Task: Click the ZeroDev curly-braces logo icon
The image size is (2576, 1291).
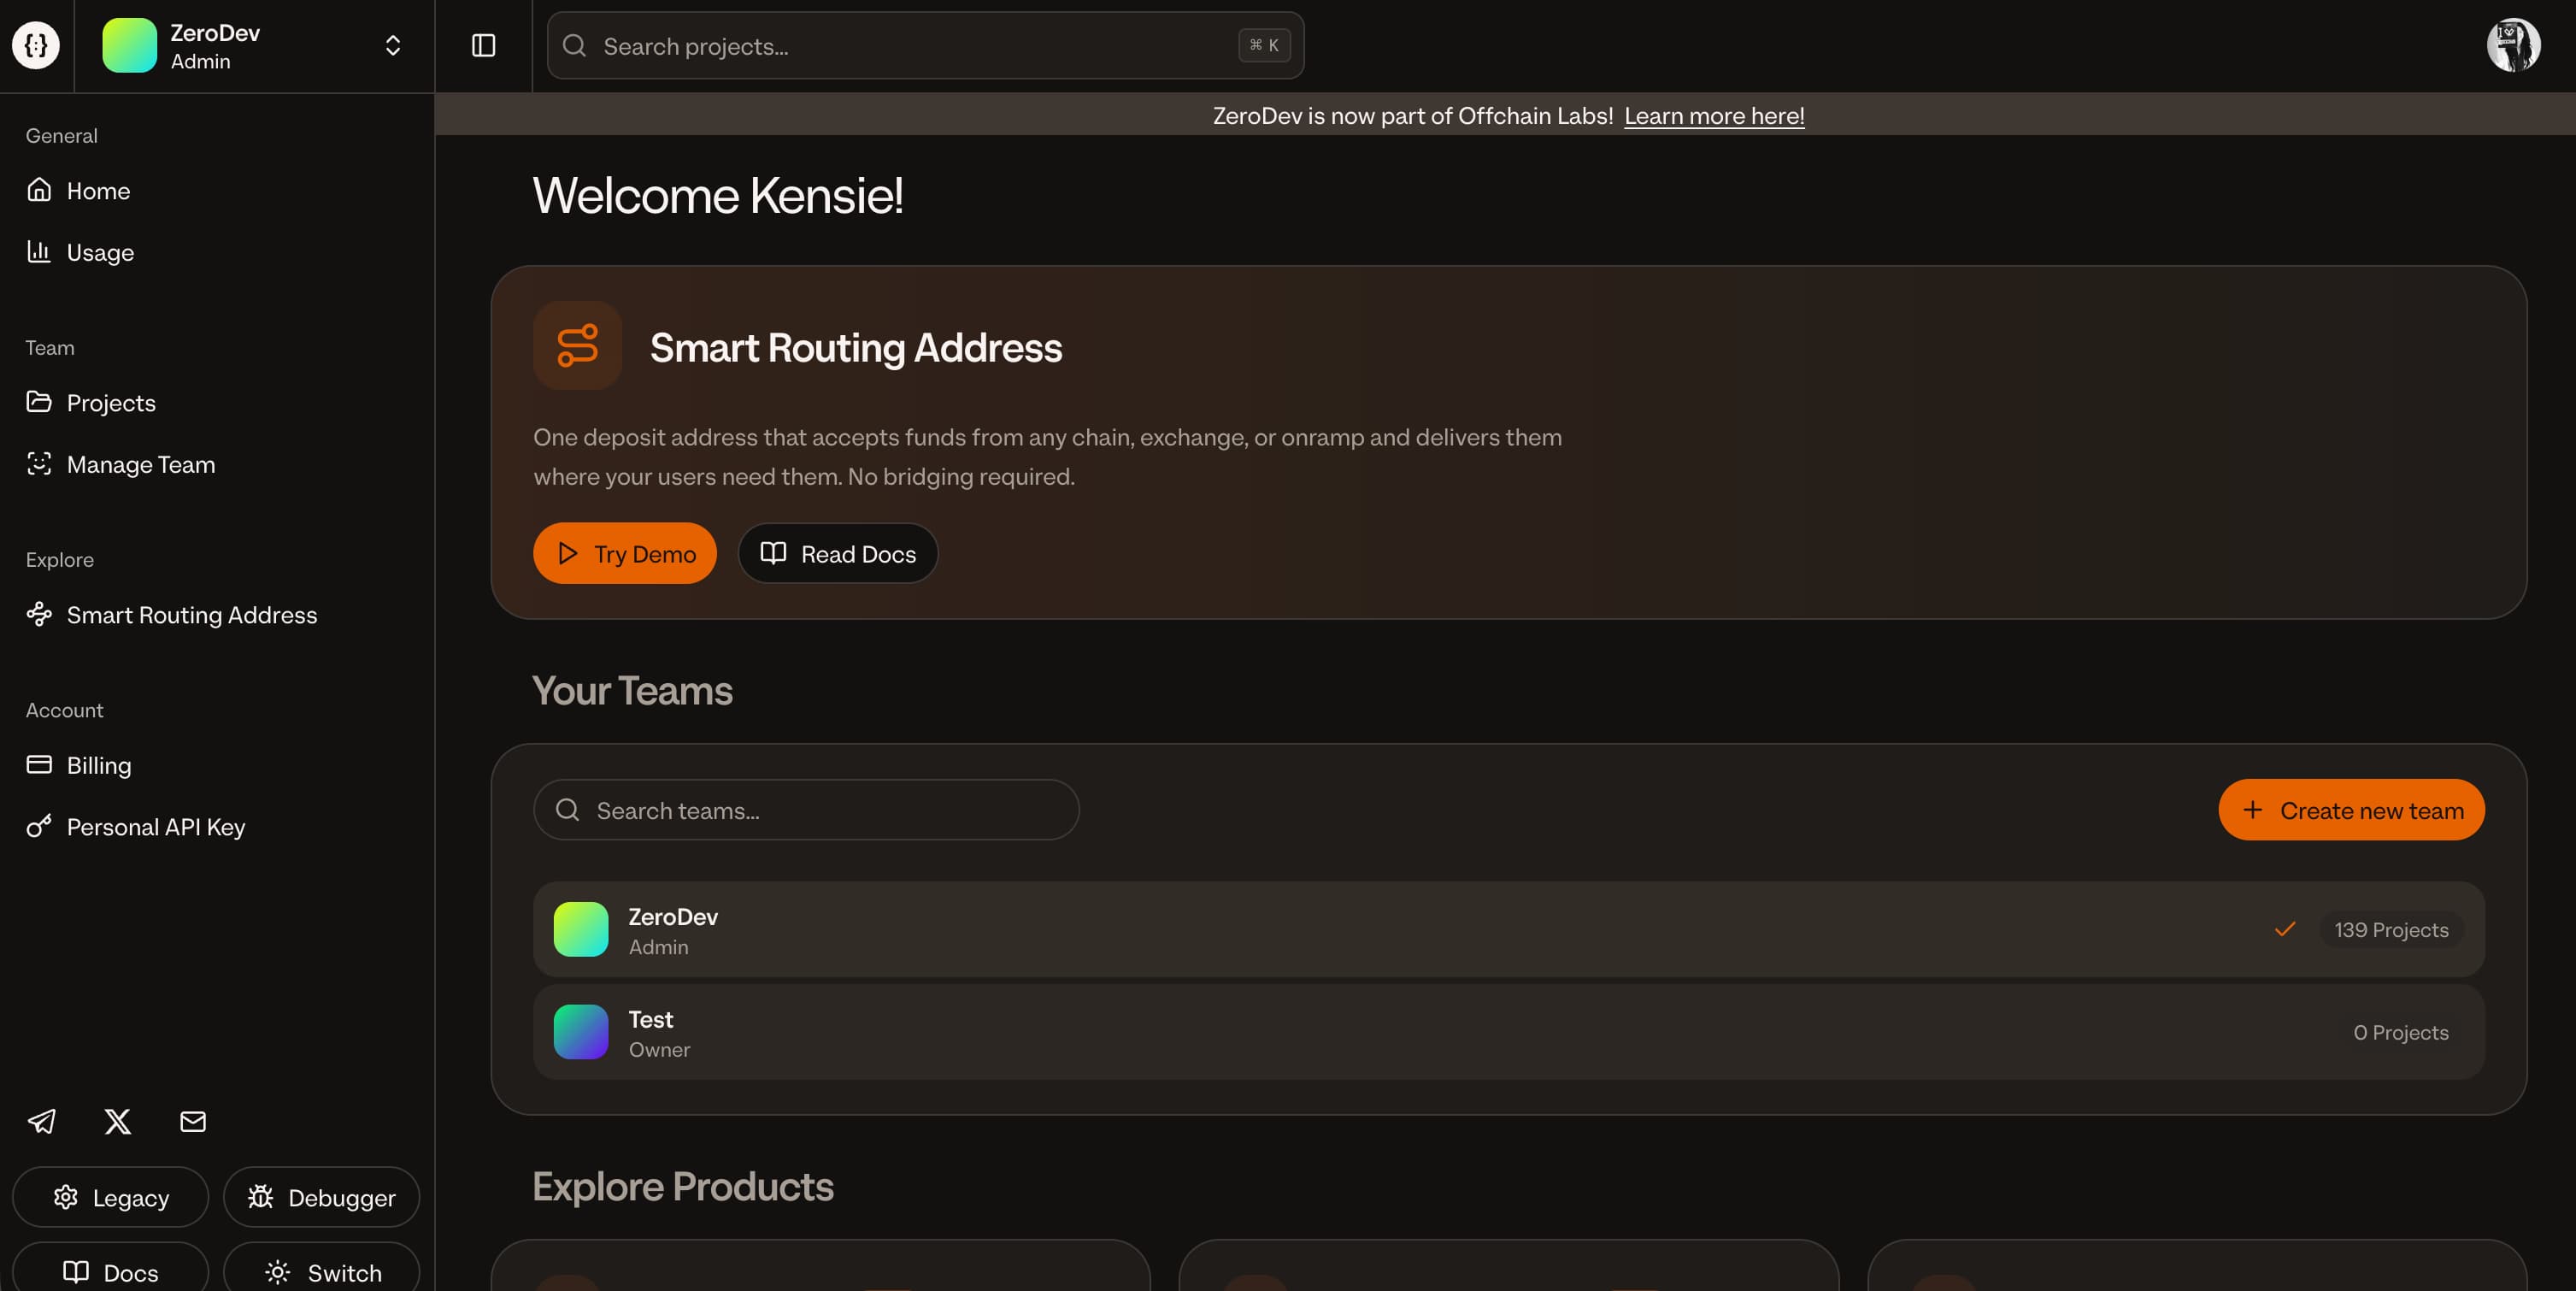Action: (36, 45)
